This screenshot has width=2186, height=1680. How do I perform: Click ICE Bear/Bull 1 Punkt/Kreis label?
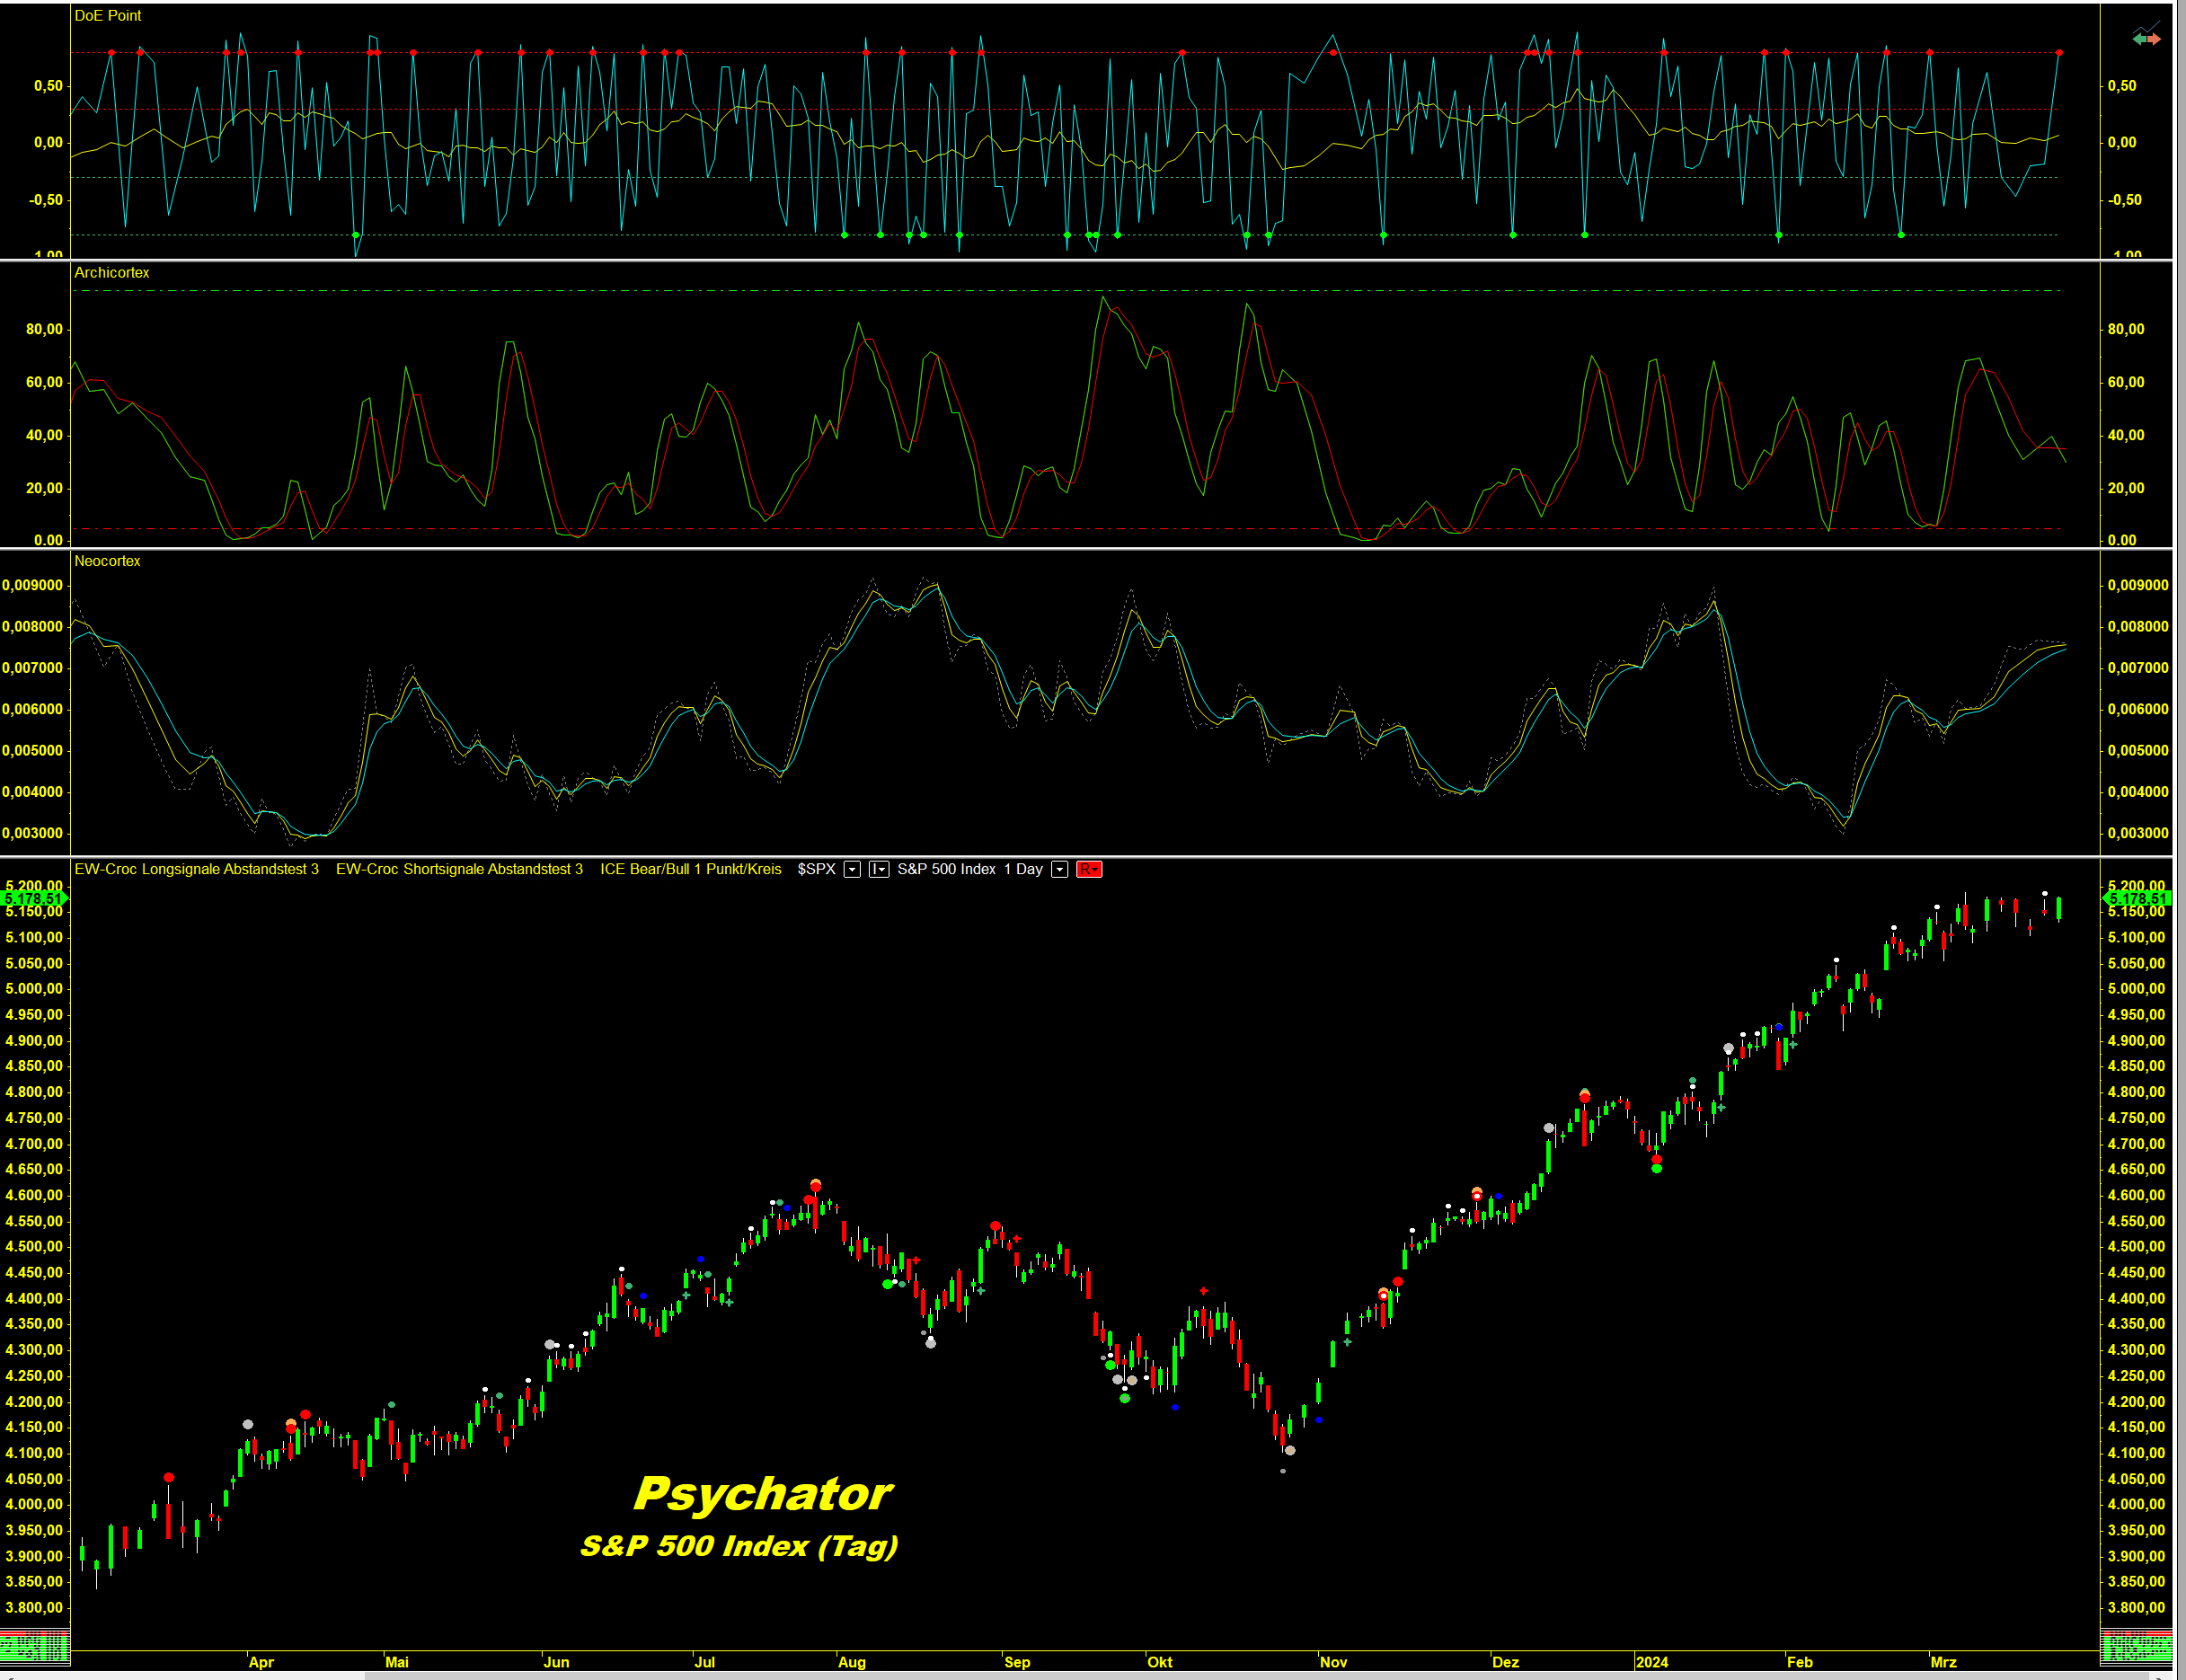pos(690,870)
